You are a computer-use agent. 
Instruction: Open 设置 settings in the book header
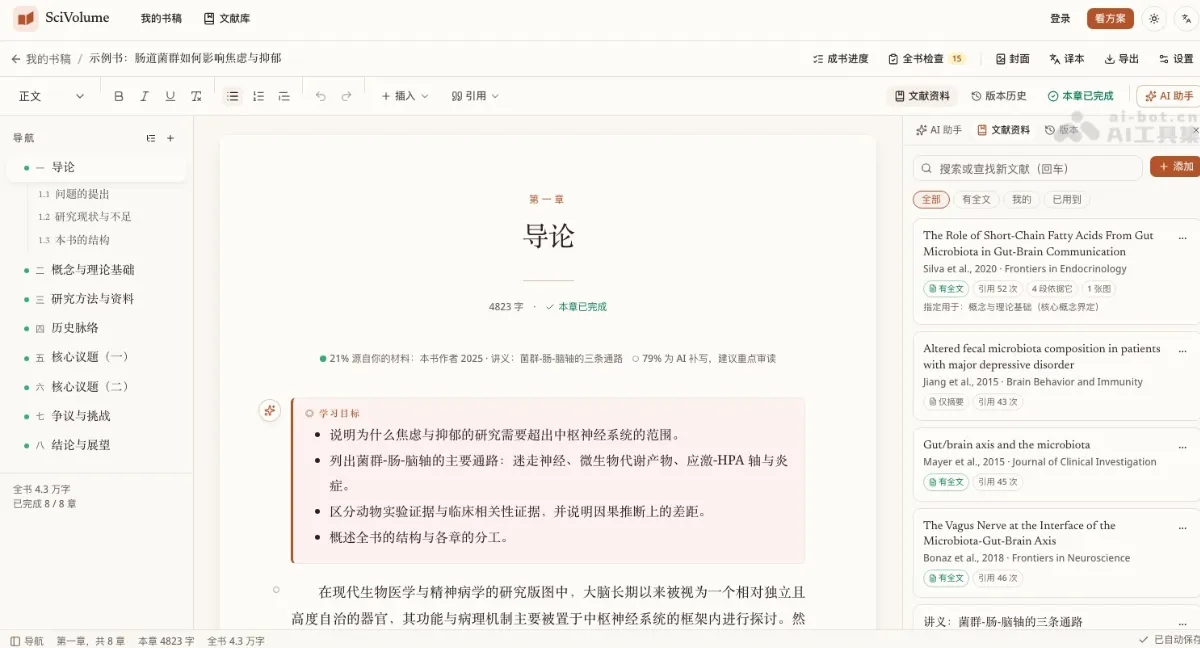pos(1176,59)
